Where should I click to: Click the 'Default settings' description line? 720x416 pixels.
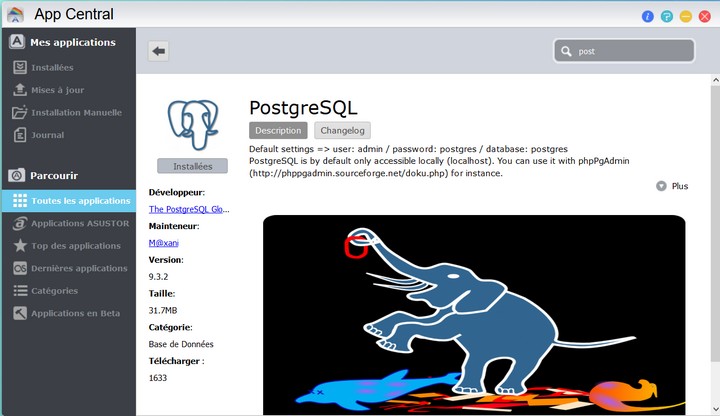click(x=408, y=149)
